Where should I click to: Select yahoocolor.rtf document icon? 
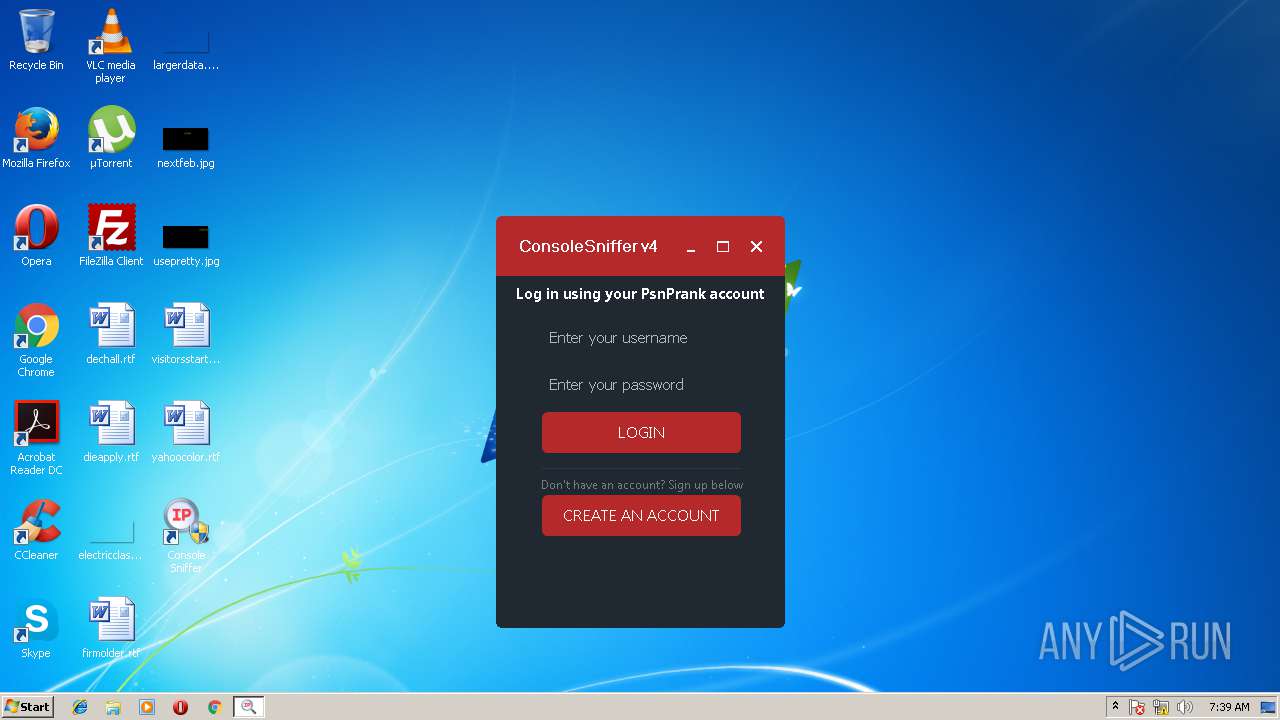tap(186, 432)
